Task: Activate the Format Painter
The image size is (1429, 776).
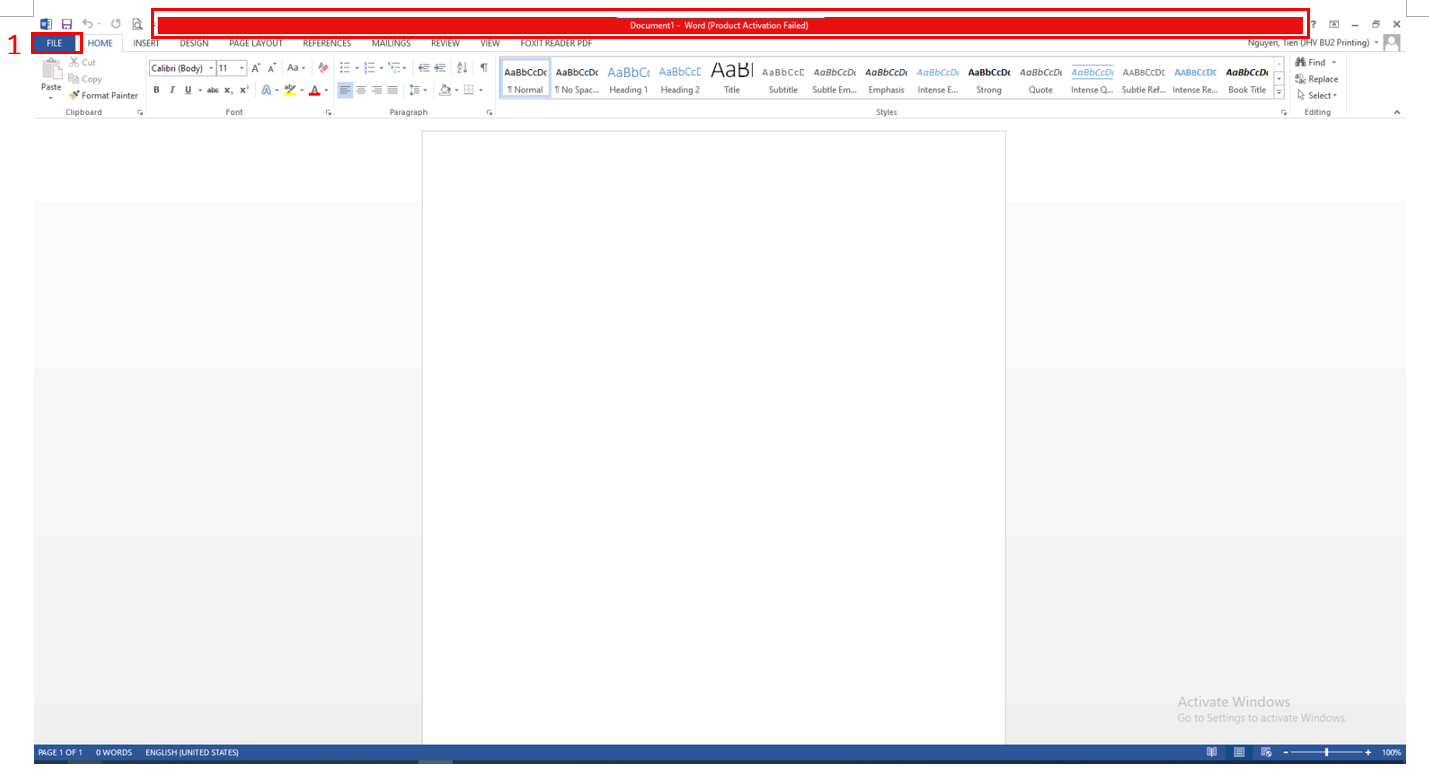Action: (104, 95)
